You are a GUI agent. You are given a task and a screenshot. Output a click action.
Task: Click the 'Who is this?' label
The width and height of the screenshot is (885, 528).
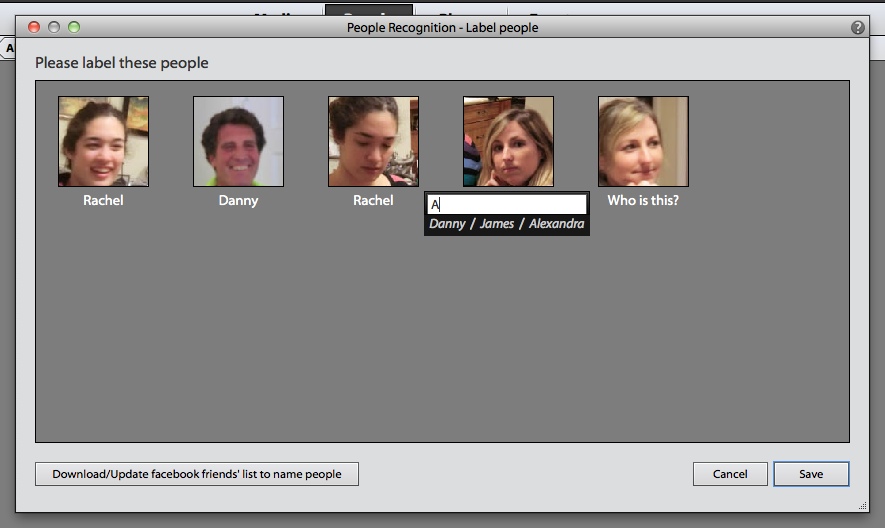[x=643, y=201]
